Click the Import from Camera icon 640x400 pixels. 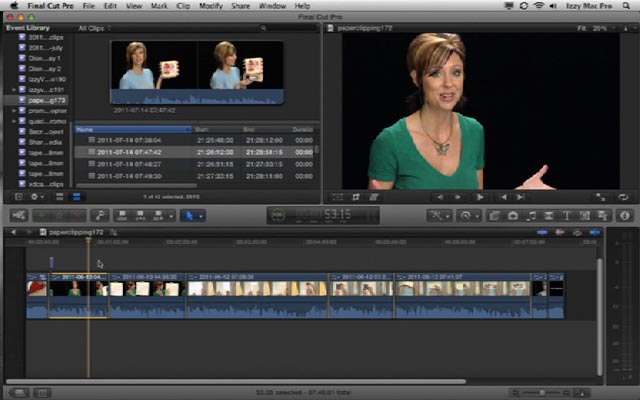(x=19, y=215)
